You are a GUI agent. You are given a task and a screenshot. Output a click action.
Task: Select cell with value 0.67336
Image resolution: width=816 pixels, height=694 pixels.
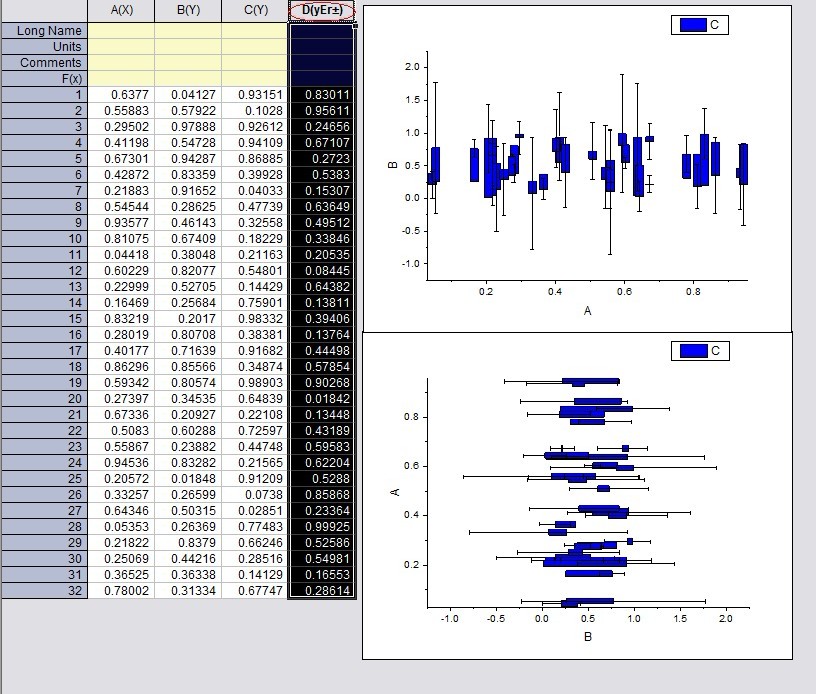(121, 415)
